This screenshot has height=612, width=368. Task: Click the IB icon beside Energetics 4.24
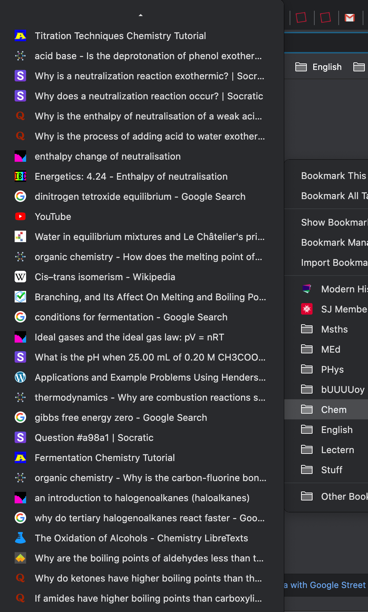coord(20,176)
